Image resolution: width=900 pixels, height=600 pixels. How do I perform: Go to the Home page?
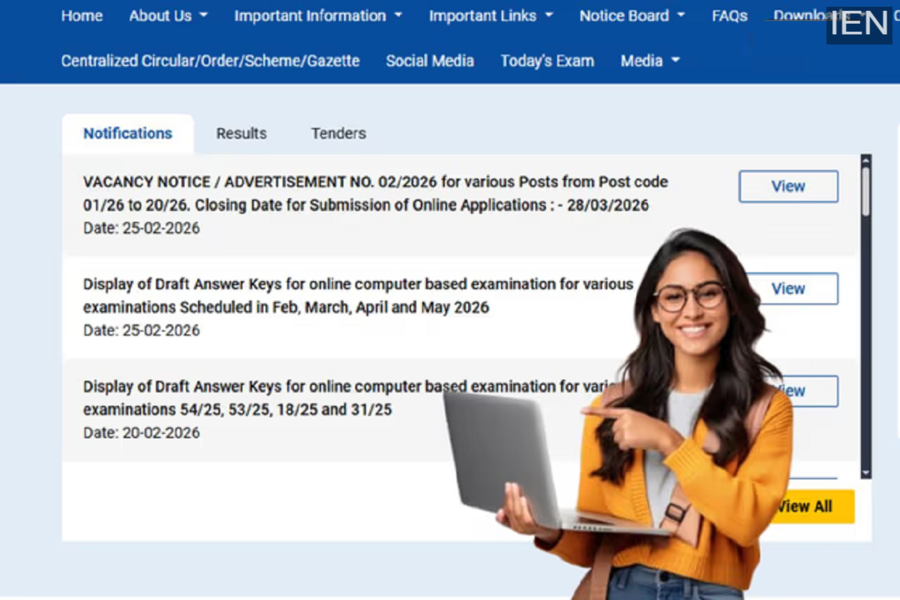click(x=81, y=16)
